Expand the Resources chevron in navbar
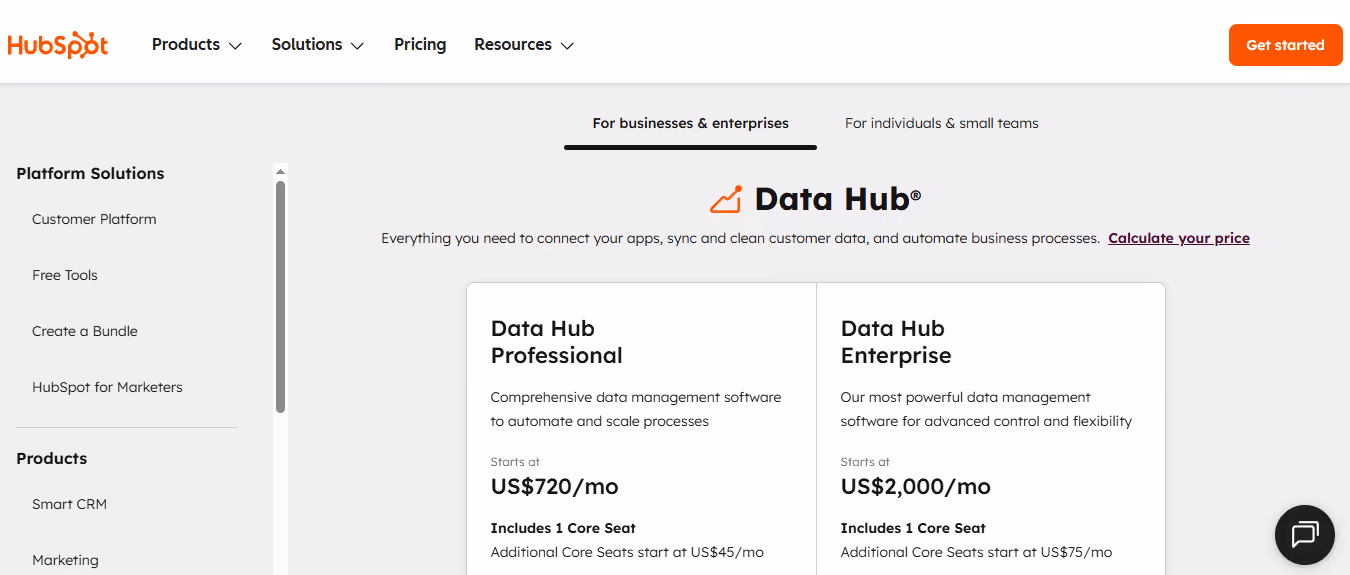The width and height of the screenshot is (1350, 575). coord(567,46)
